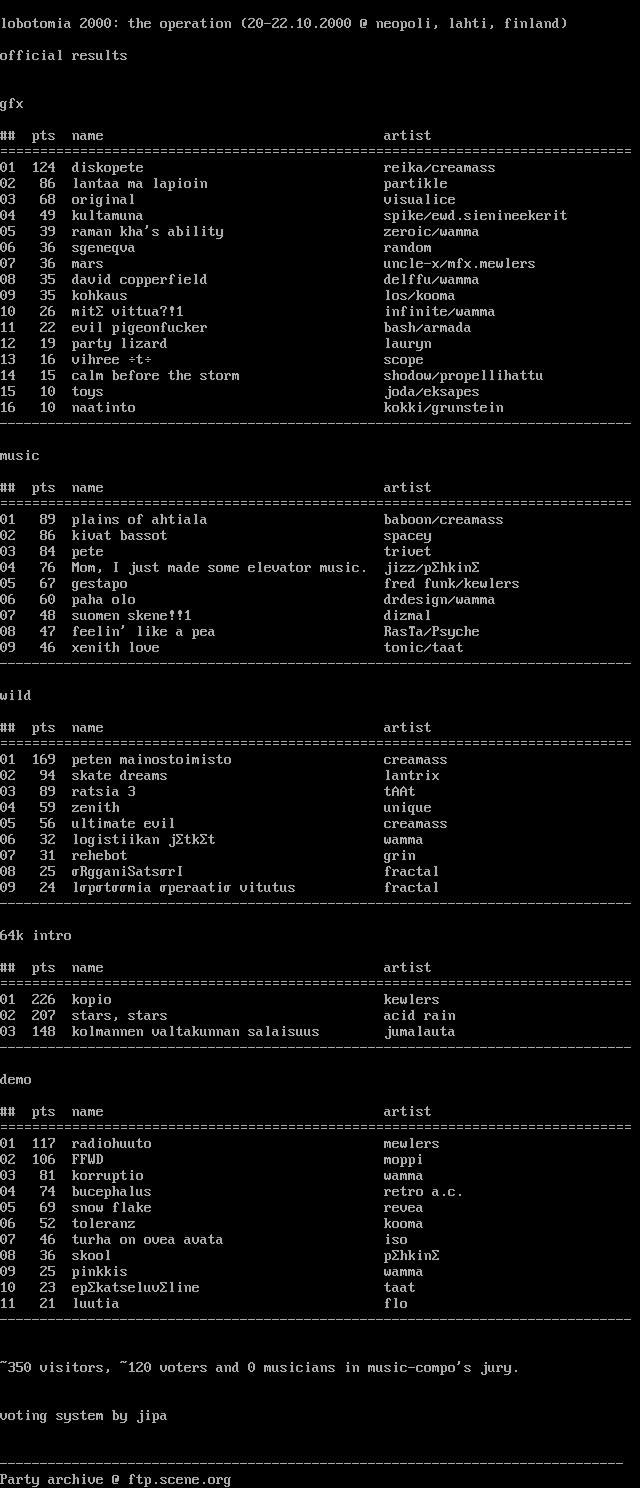
Task: Select the 'evil pigeonfucker' entry row
Action: [139, 328]
